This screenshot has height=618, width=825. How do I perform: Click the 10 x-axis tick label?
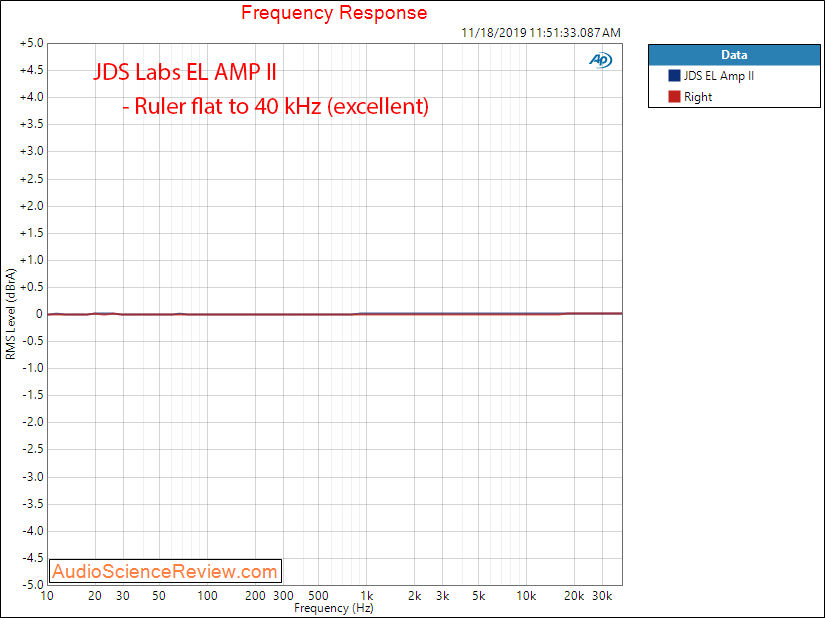click(47, 596)
